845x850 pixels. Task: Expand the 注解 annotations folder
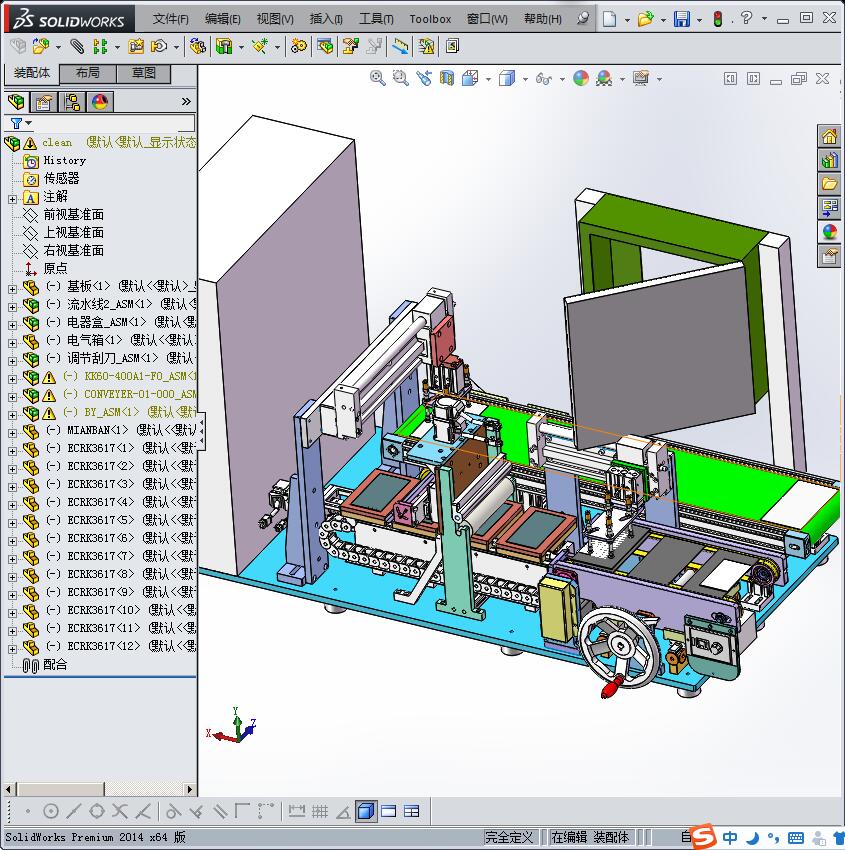pyautogui.click(x=12, y=198)
